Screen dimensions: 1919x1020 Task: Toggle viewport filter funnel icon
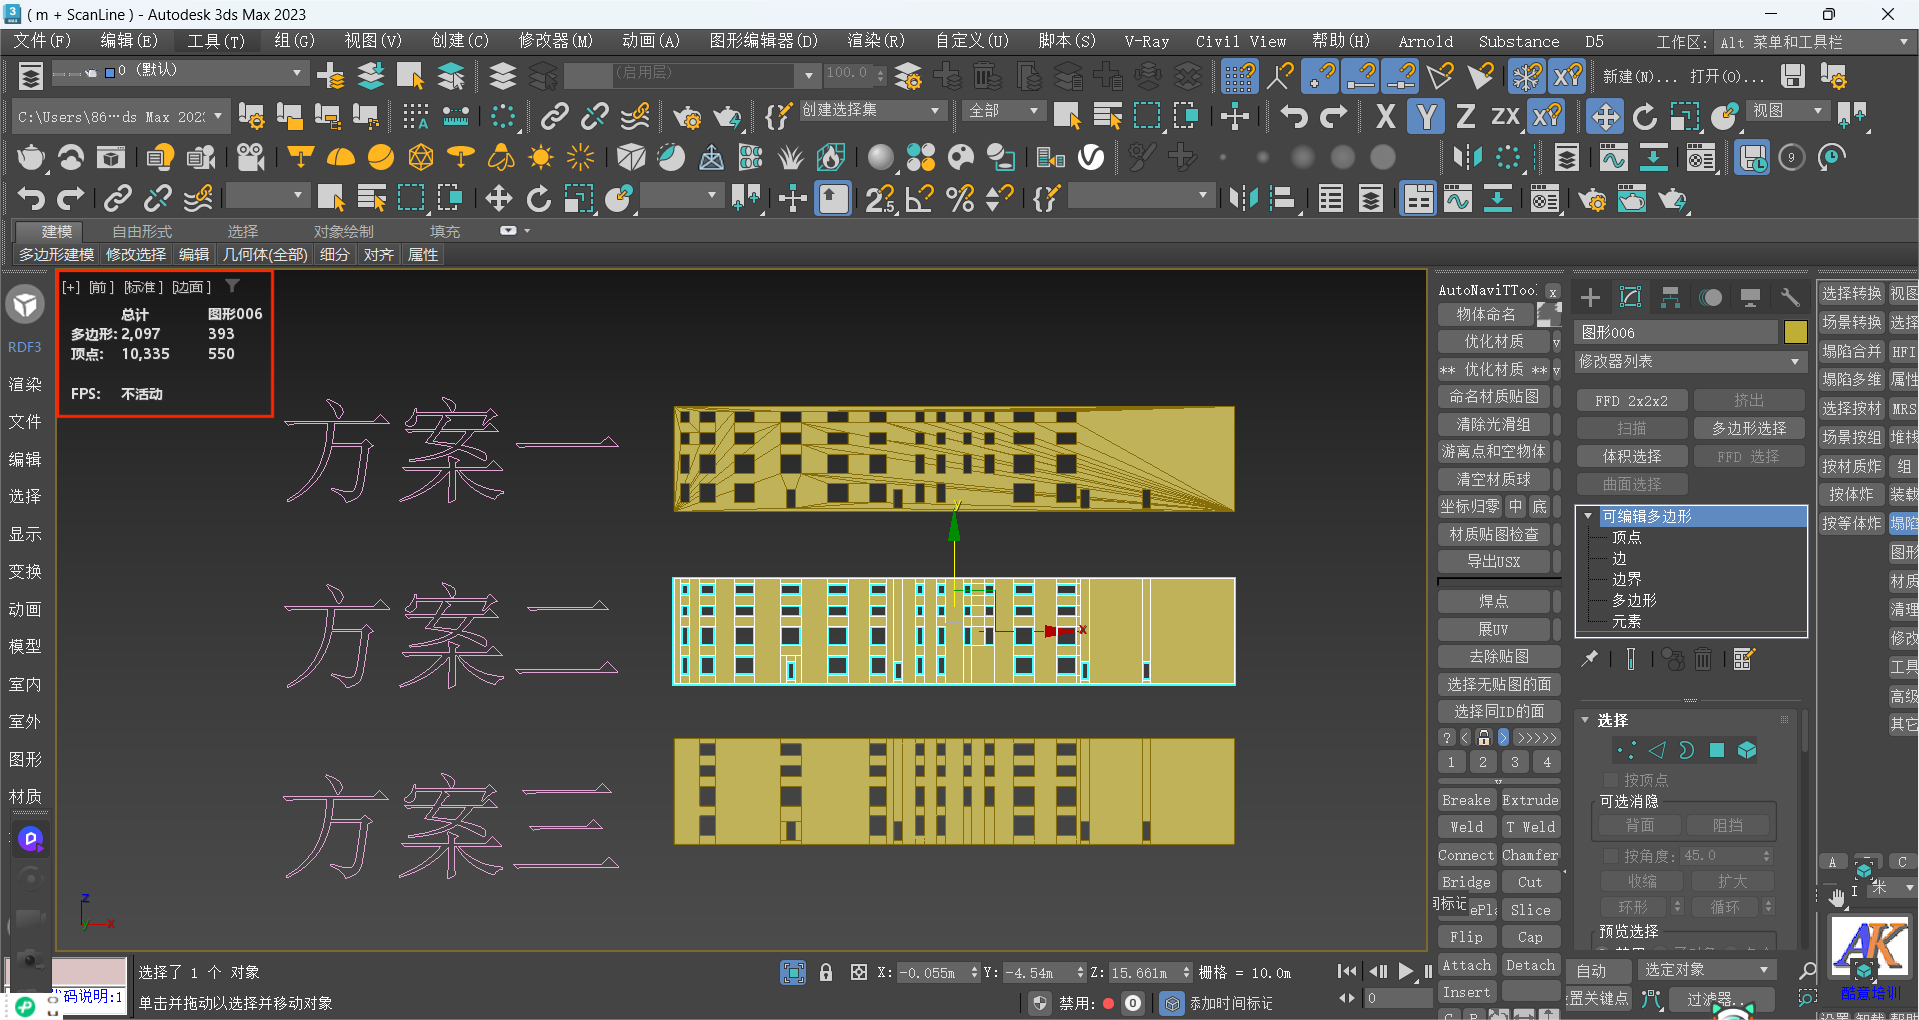tap(232, 286)
